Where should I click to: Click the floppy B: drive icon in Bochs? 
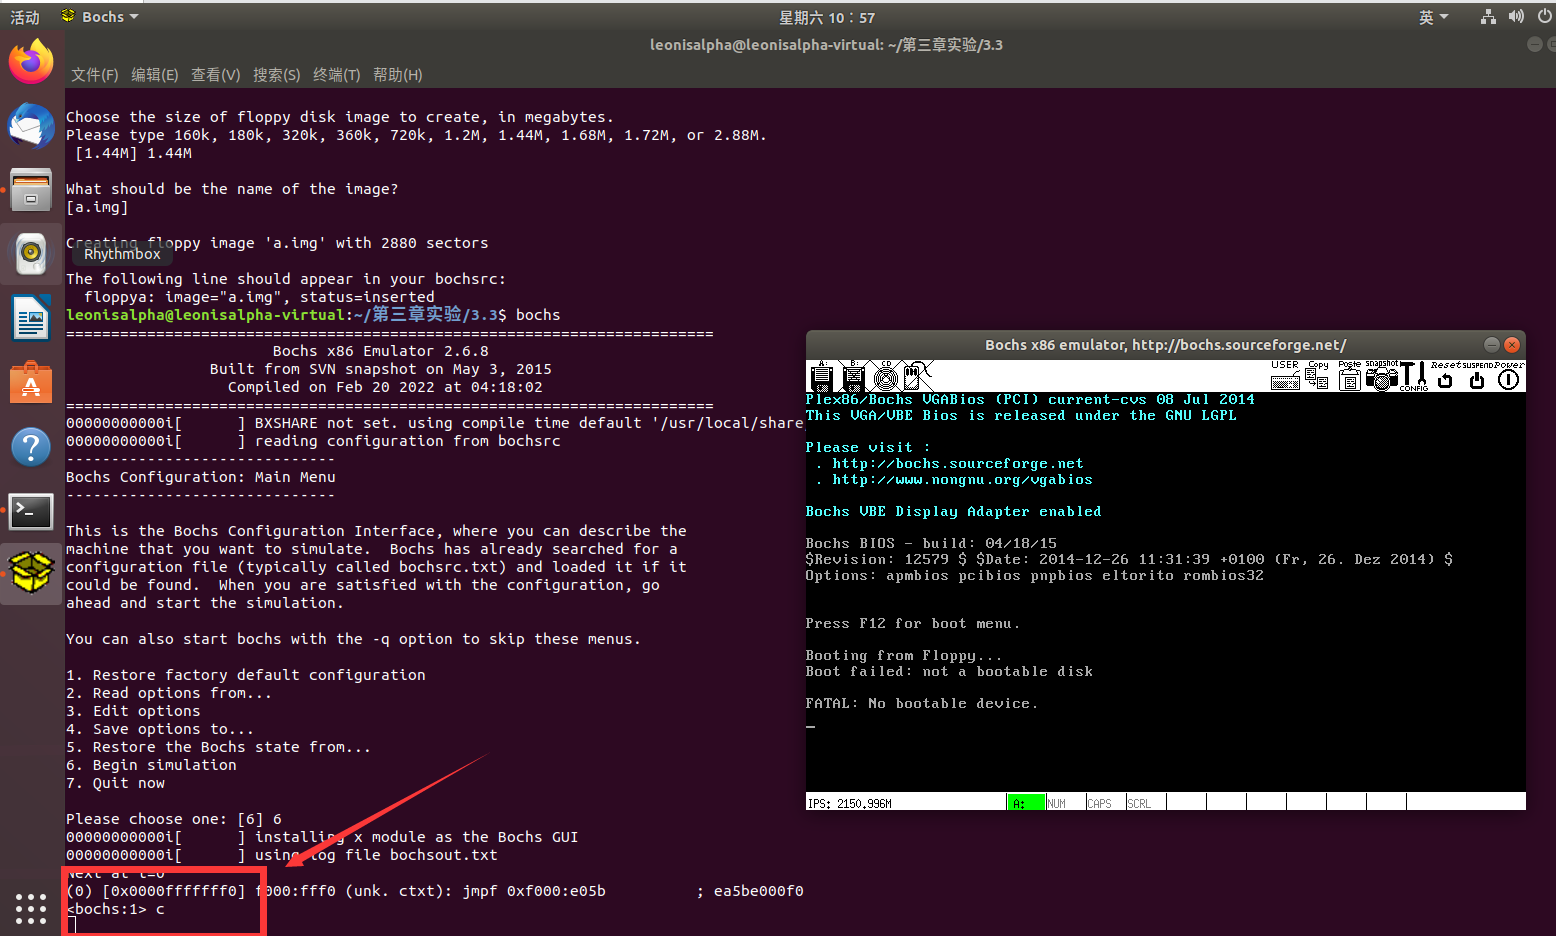[x=854, y=377]
